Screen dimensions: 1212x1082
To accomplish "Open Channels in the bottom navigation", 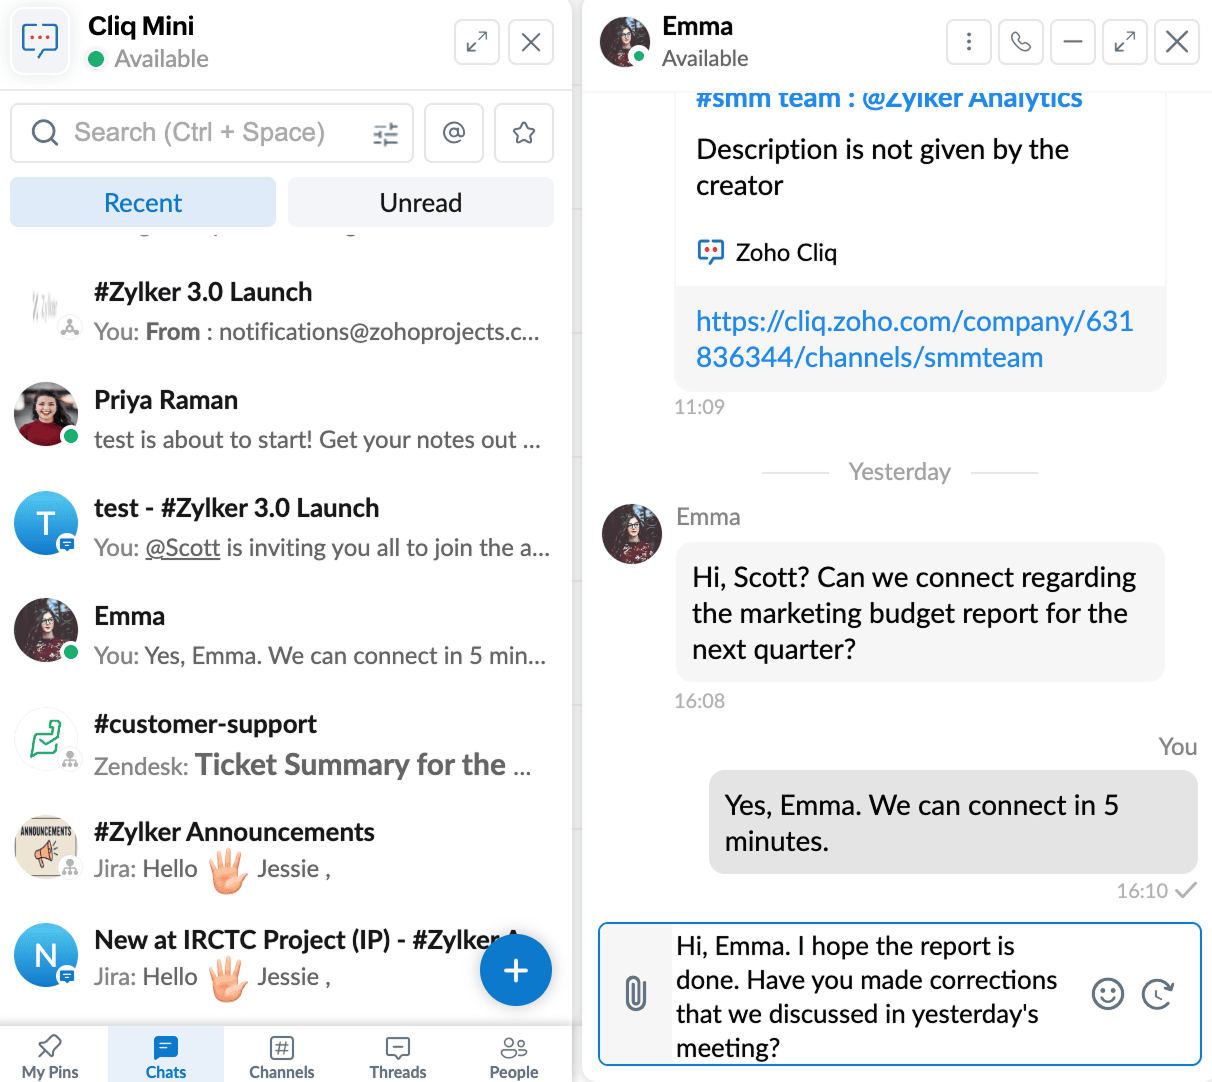I will tap(282, 1057).
